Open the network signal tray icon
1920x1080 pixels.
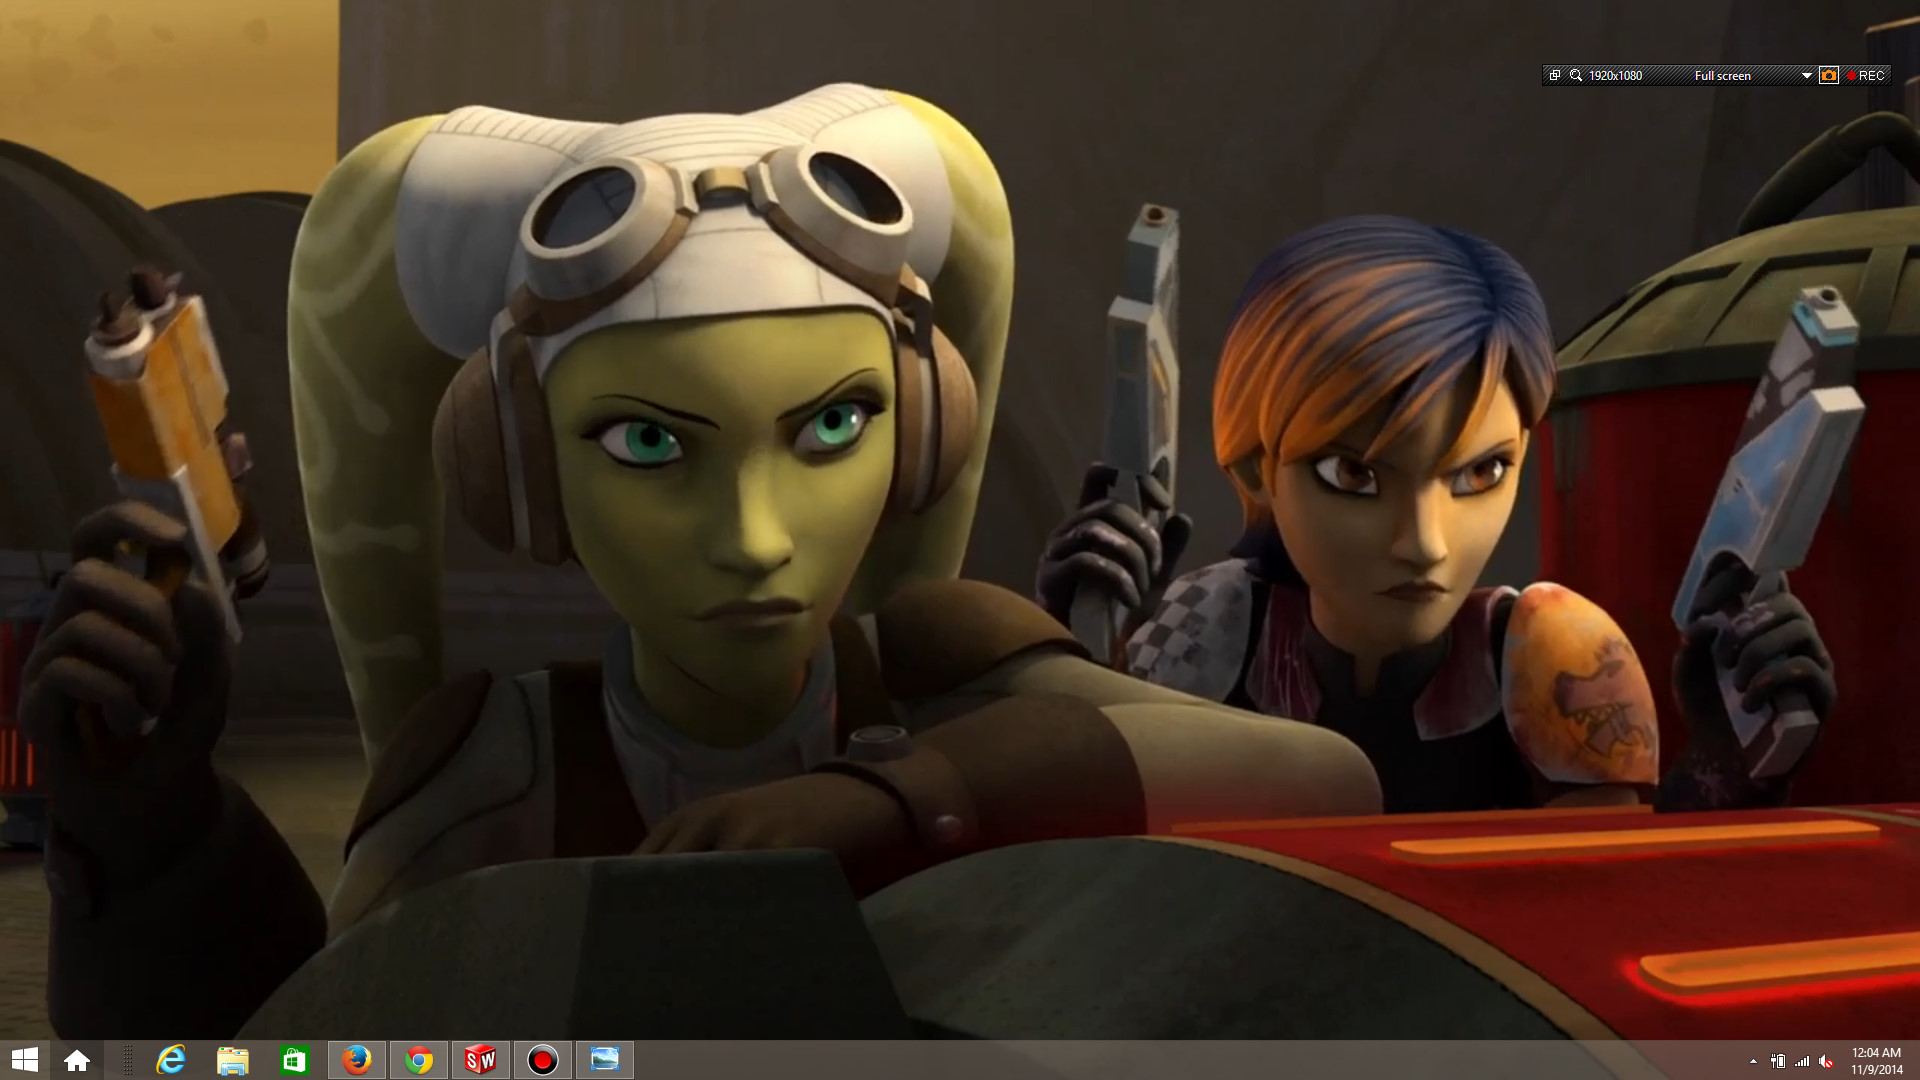click(x=1802, y=1061)
